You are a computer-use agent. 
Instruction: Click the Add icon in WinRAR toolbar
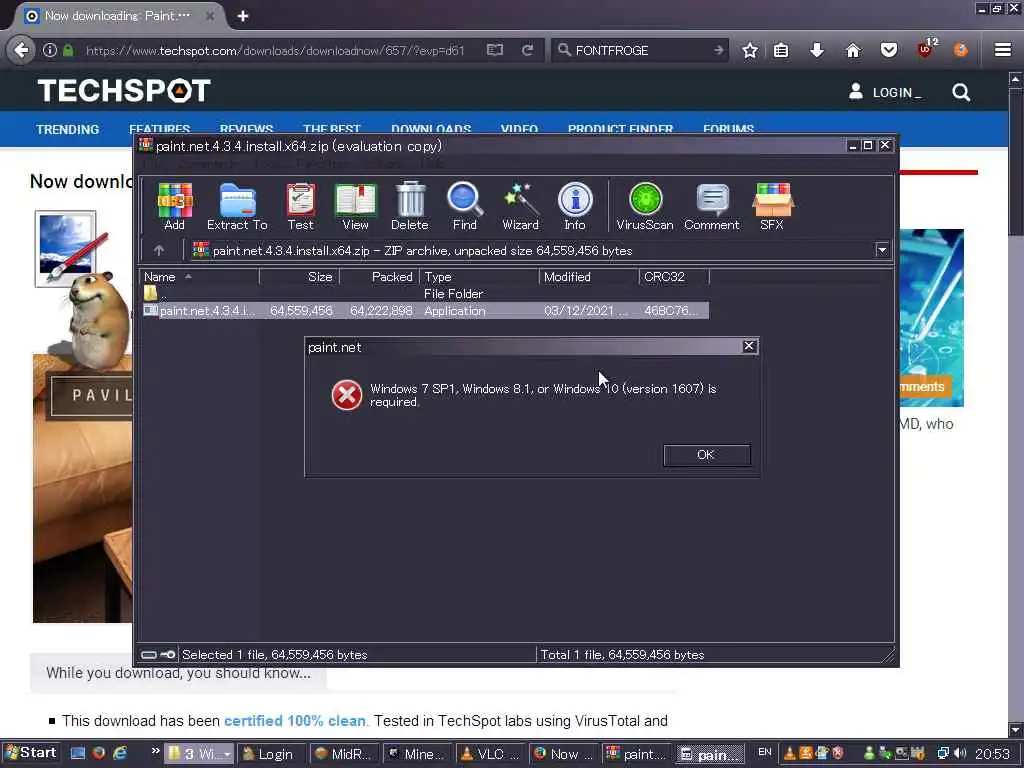tap(174, 206)
